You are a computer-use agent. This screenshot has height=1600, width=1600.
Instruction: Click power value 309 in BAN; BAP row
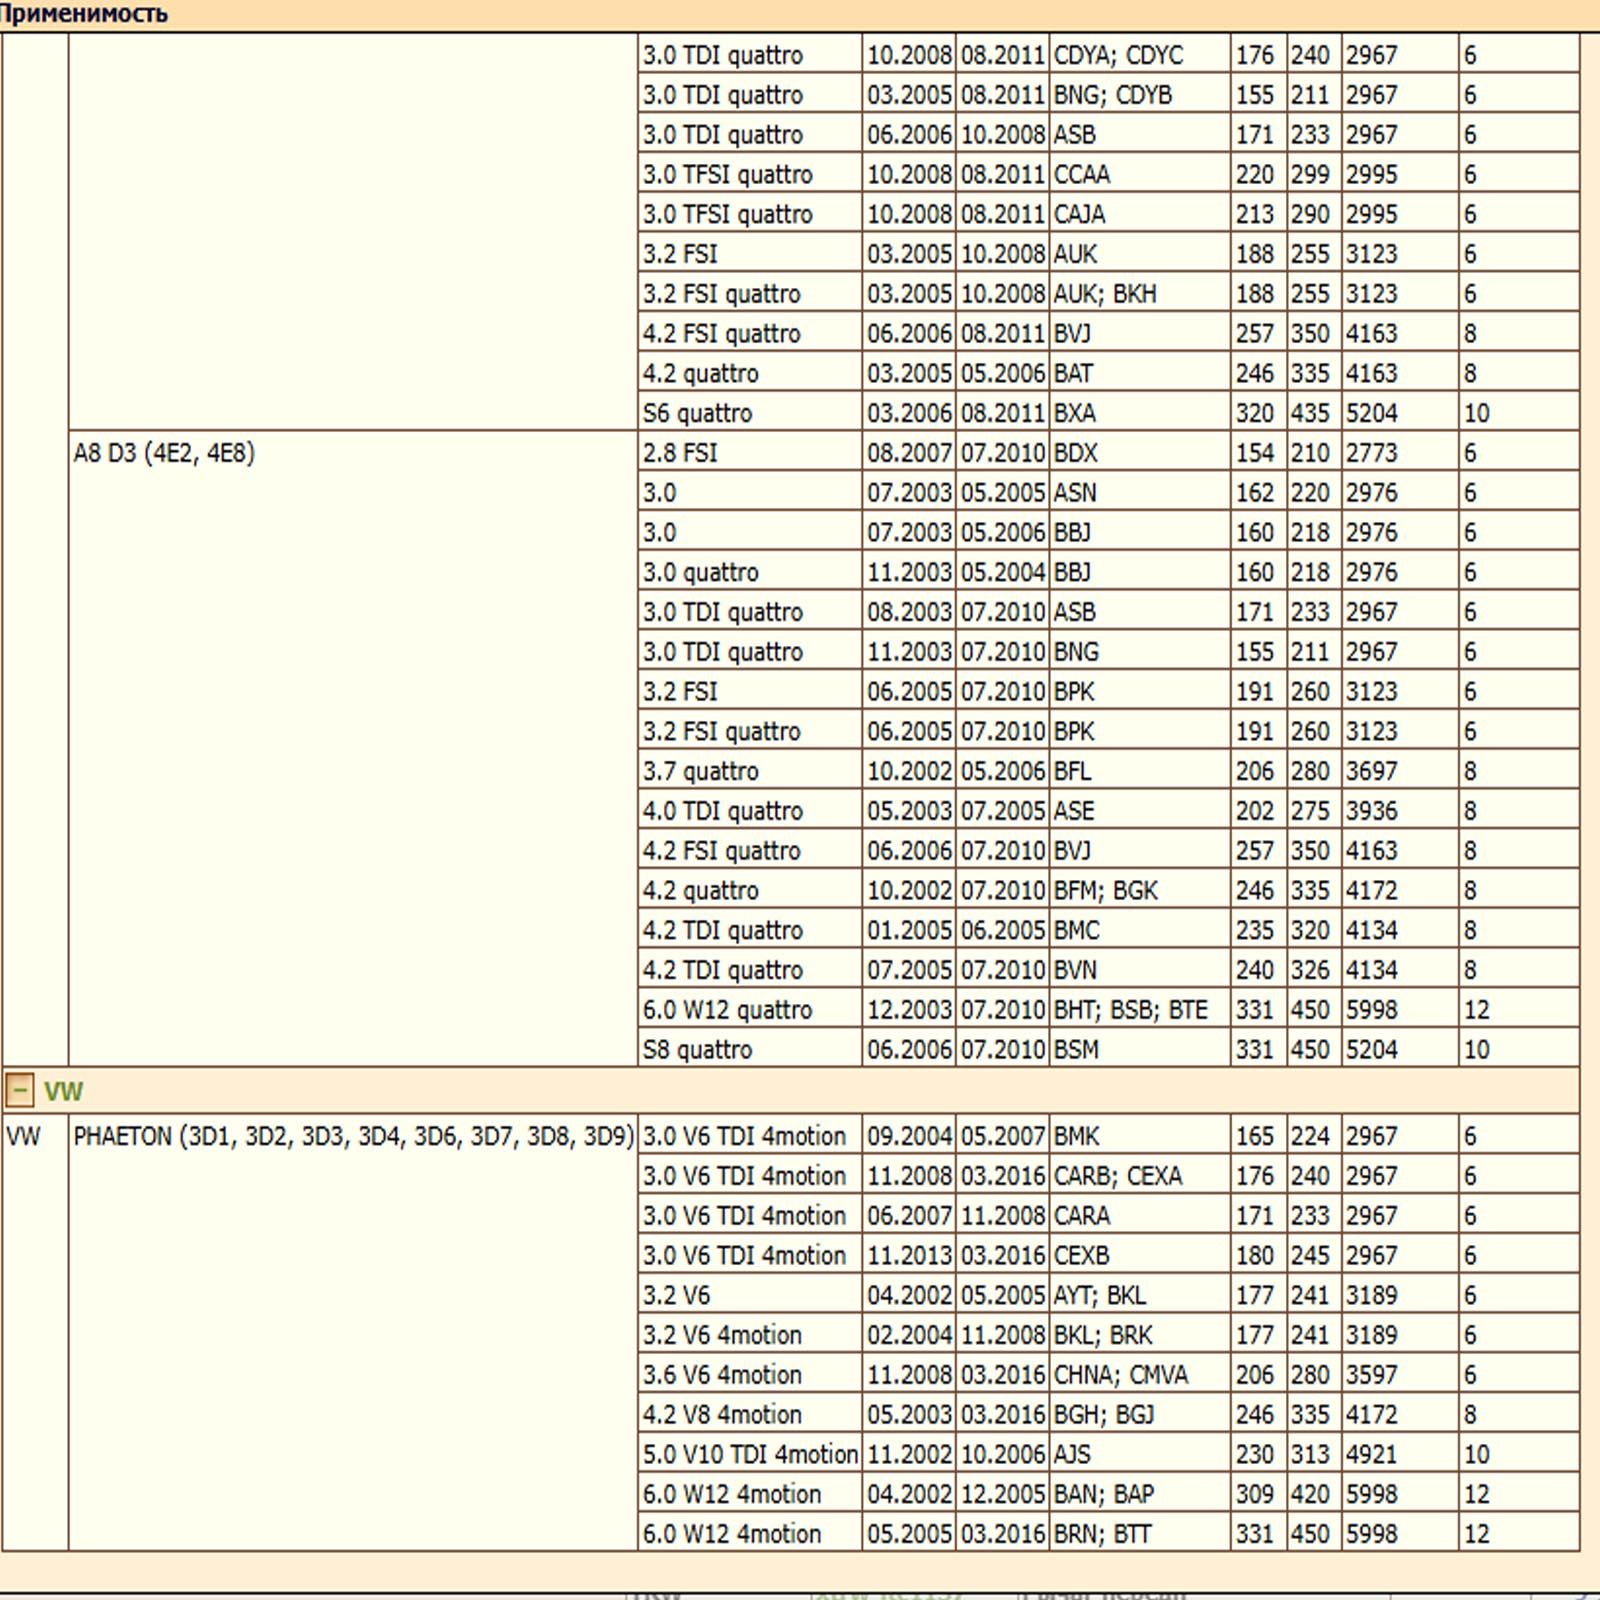tap(1254, 1494)
